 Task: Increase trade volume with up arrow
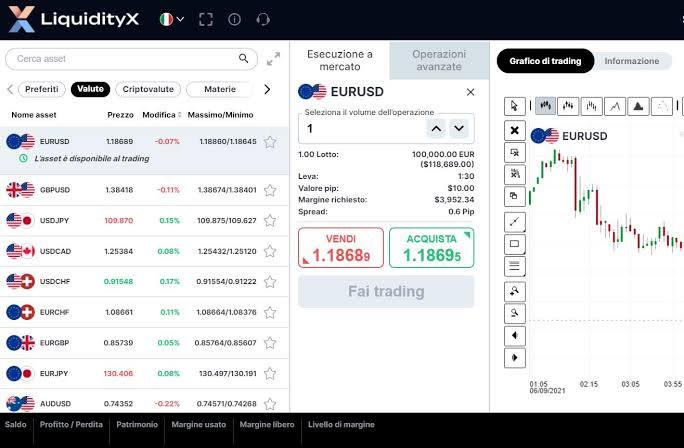436,128
